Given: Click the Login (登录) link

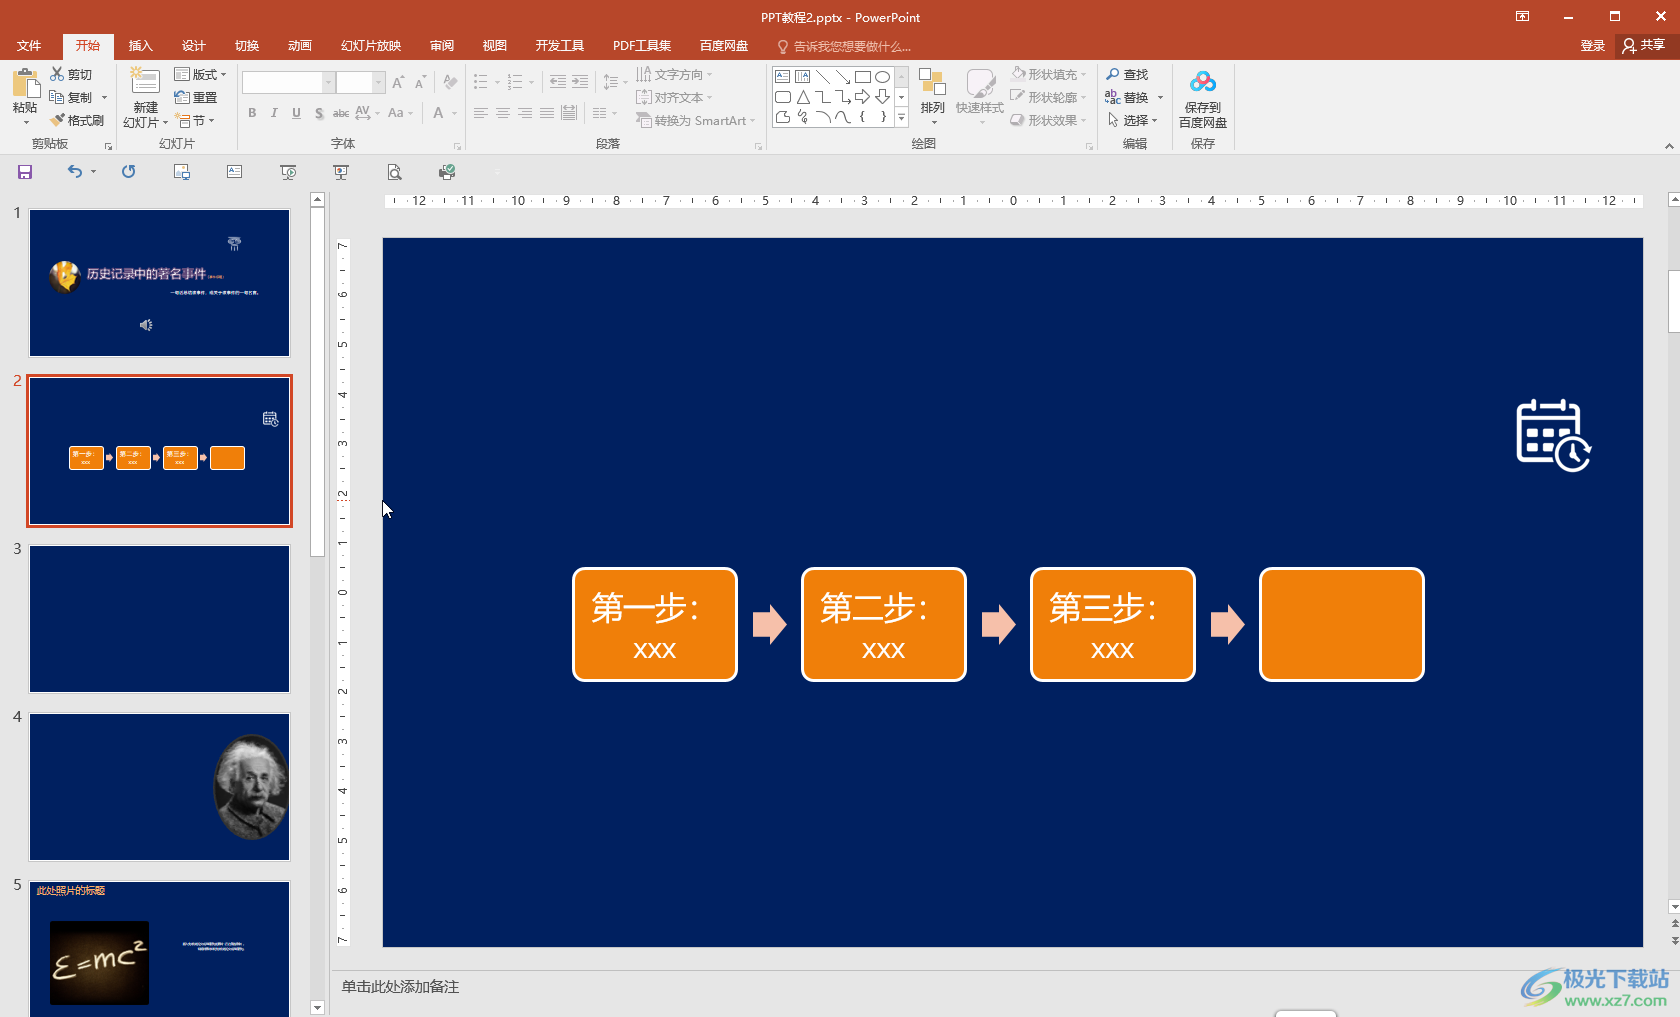Looking at the screenshot, I should coord(1592,46).
